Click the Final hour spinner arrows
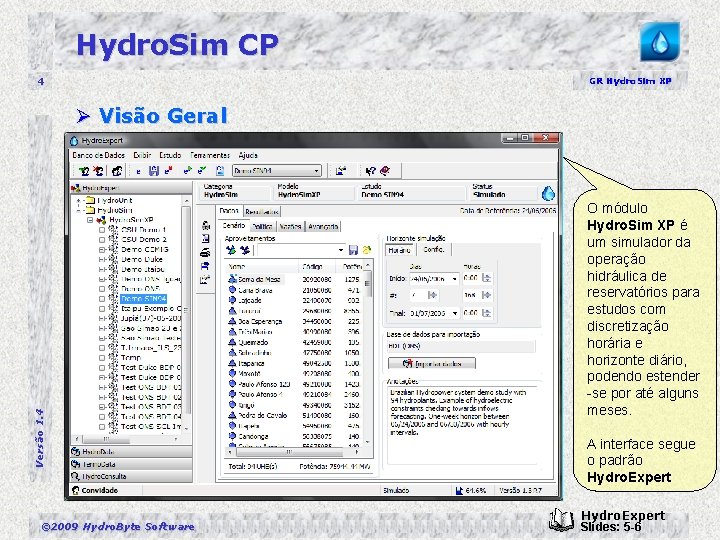 pos(487,313)
